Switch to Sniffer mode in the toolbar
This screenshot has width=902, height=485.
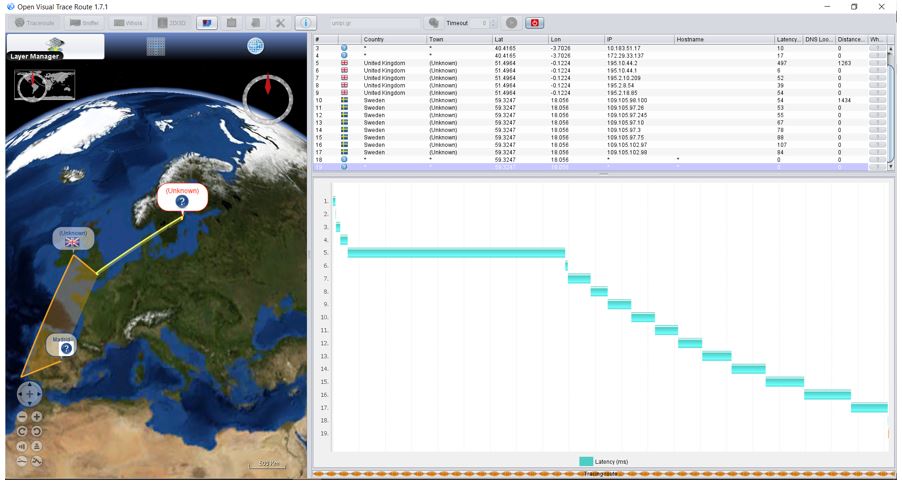pyautogui.click(x=84, y=23)
